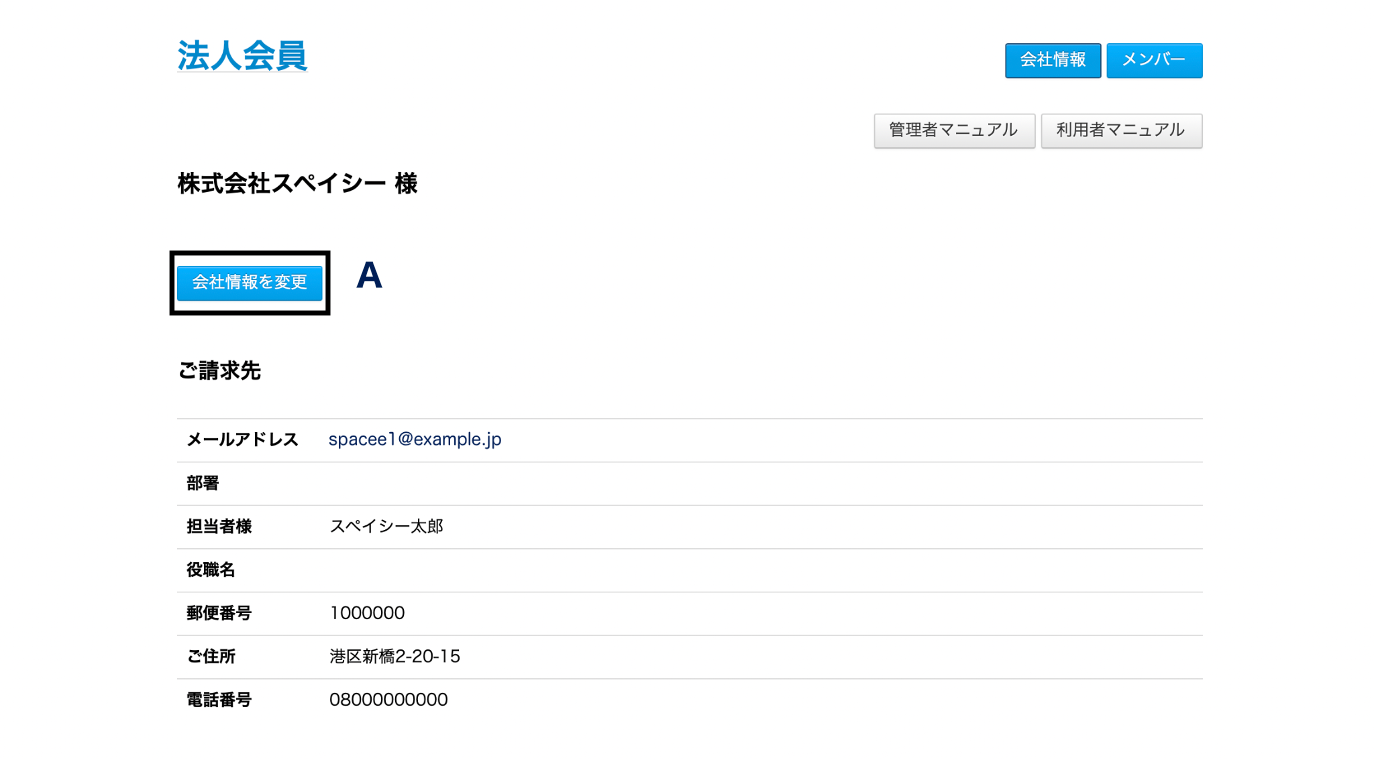
Task: Click the スペイシー太郎 name value
Action: (x=386, y=526)
